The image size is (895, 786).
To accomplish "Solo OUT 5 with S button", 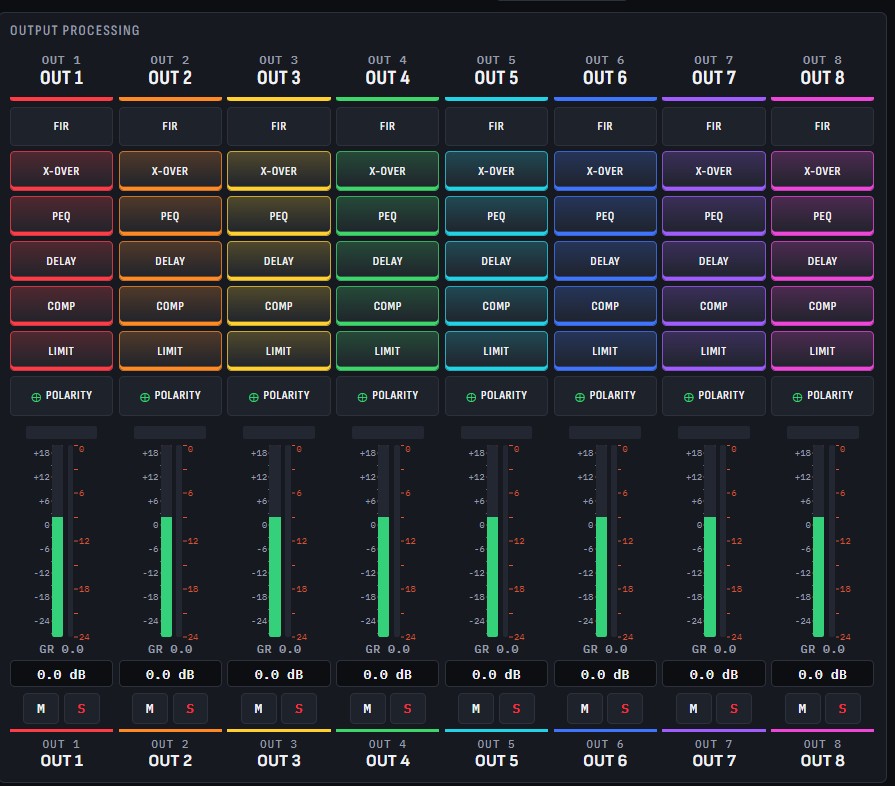I will coord(516,708).
